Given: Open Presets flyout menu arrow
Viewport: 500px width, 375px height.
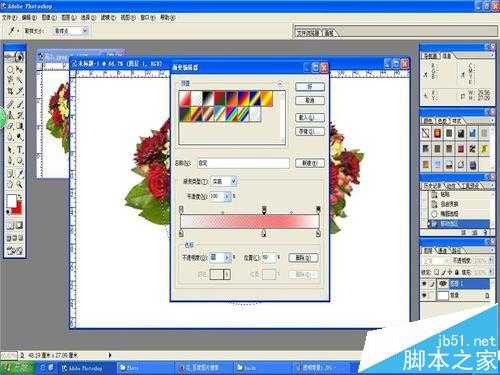Looking at the screenshot, I should 280,83.
